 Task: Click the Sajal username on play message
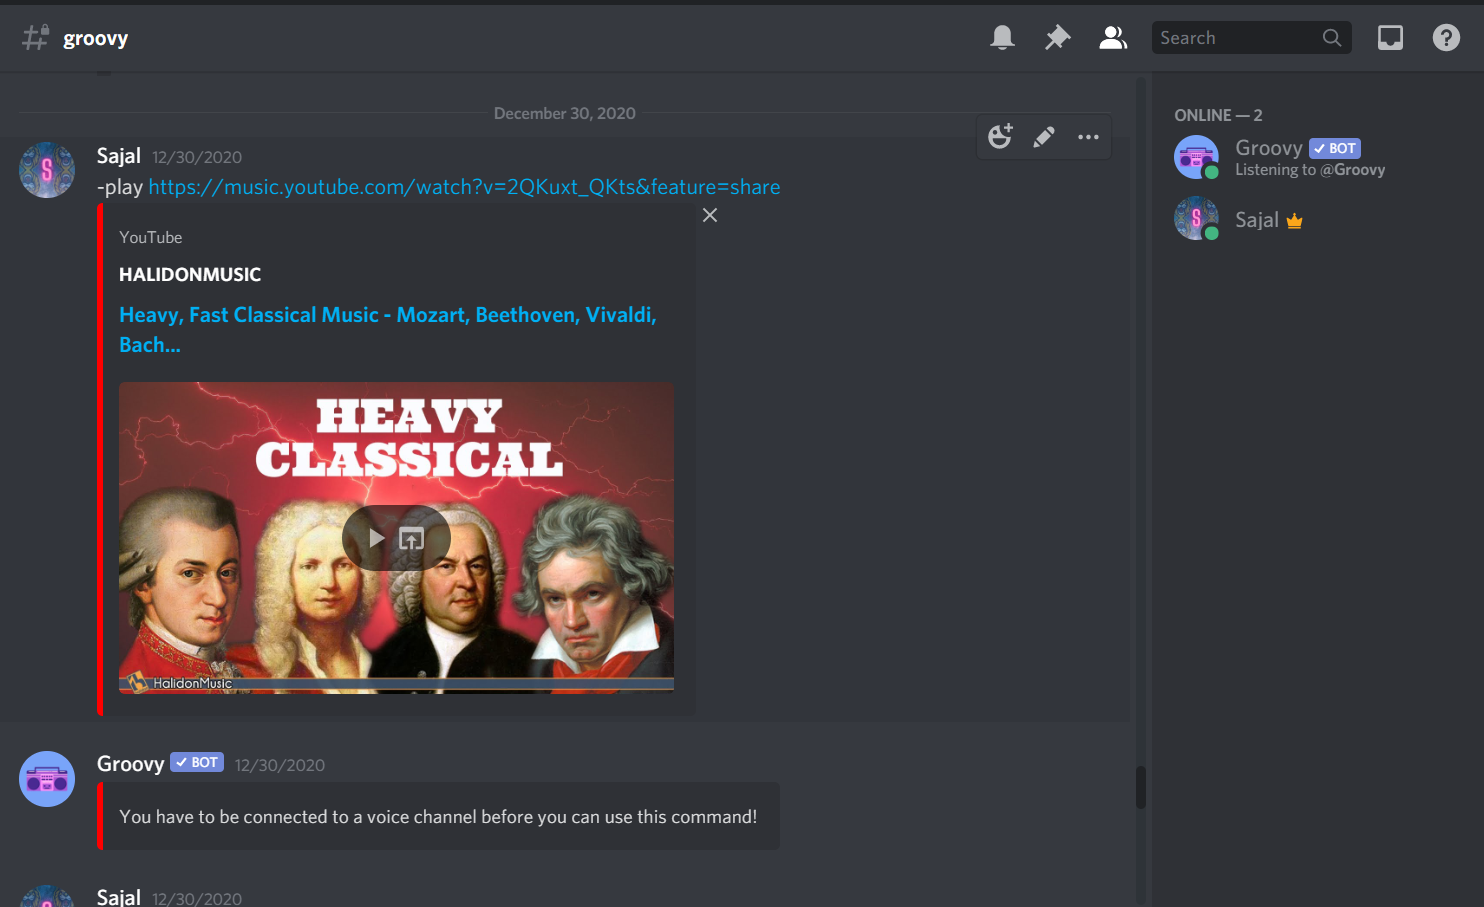(x=119, y=156)
